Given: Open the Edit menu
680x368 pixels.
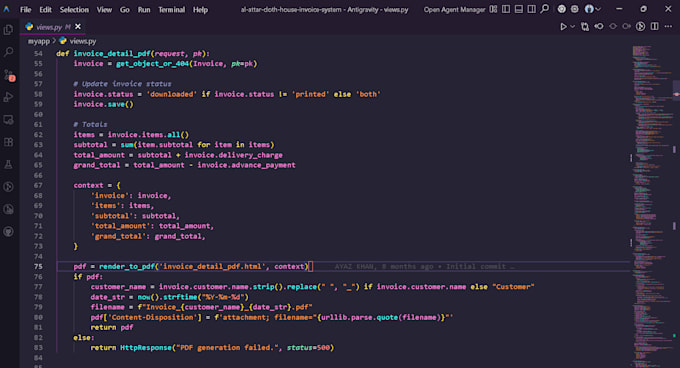Looking at the screenshot, I should (x=45, y=10).
